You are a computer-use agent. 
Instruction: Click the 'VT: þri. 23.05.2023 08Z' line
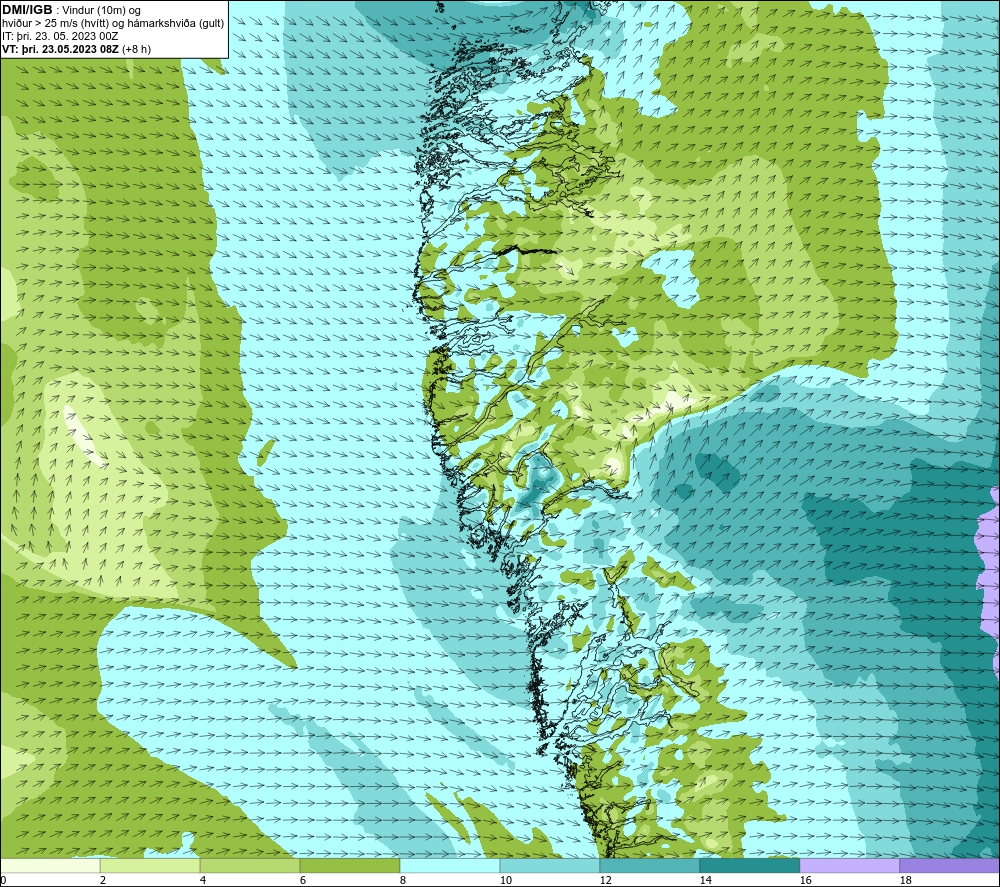[x=59, y=49]
